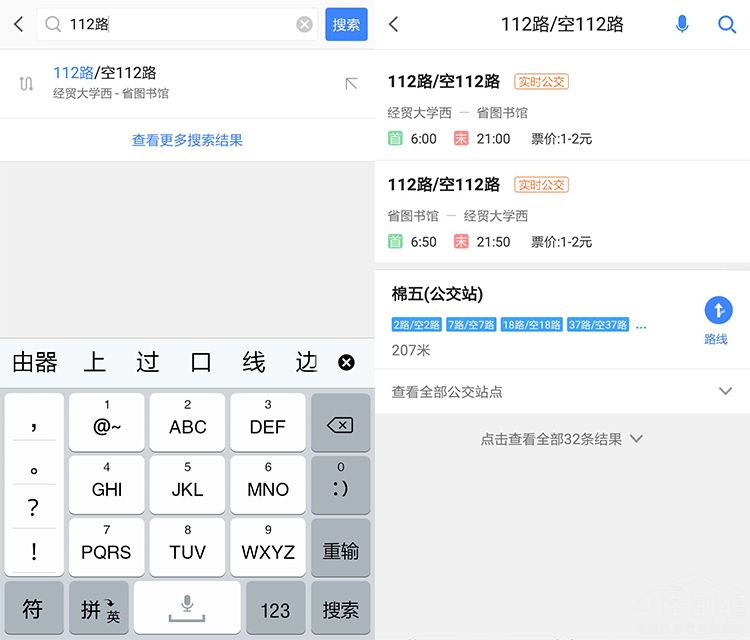Toggle 拼/英 input language key
This screenshot has height=640, width=750.
coord(99,608)
